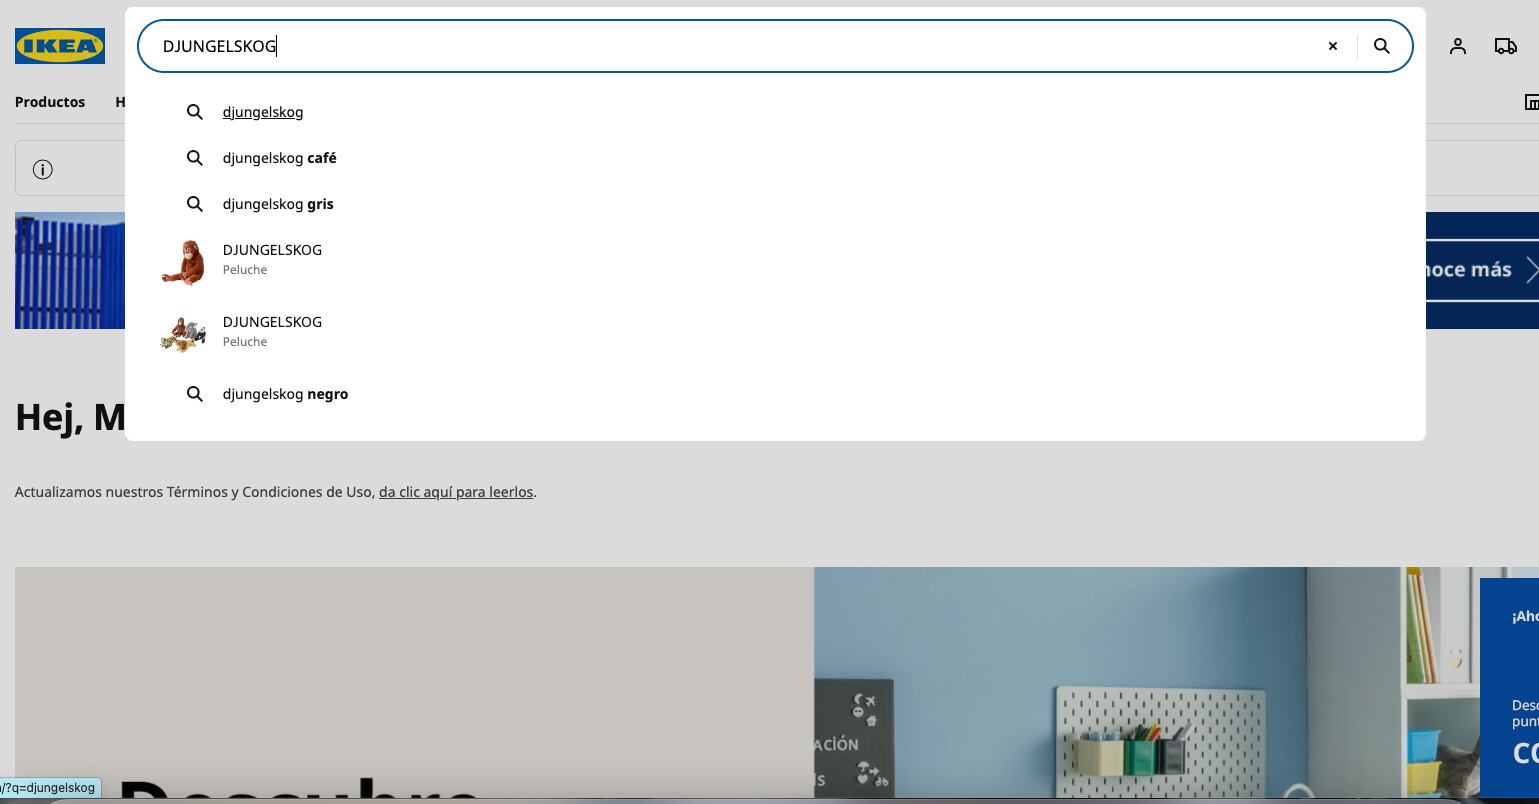Click the second DJUNGELSKOG product title (animal set)
1539x804 pixels.
point(272,322)
